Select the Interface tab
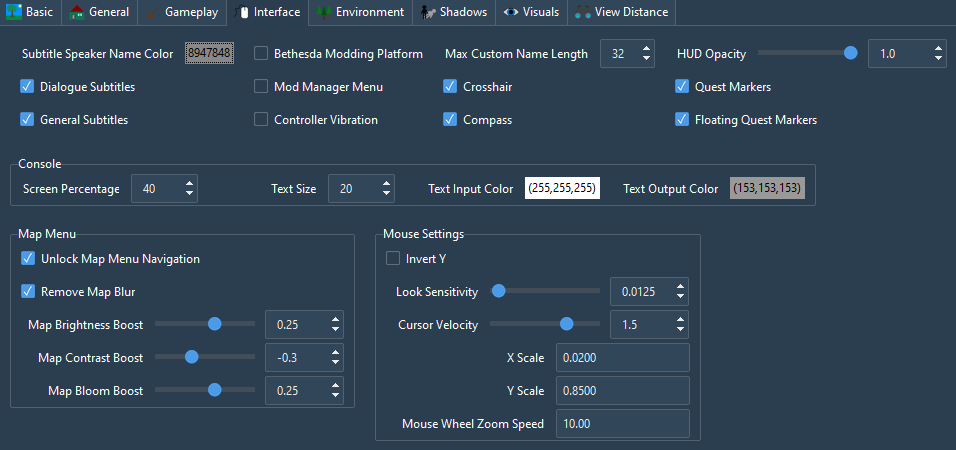956x450 pixels. click(x=267, y=12)
